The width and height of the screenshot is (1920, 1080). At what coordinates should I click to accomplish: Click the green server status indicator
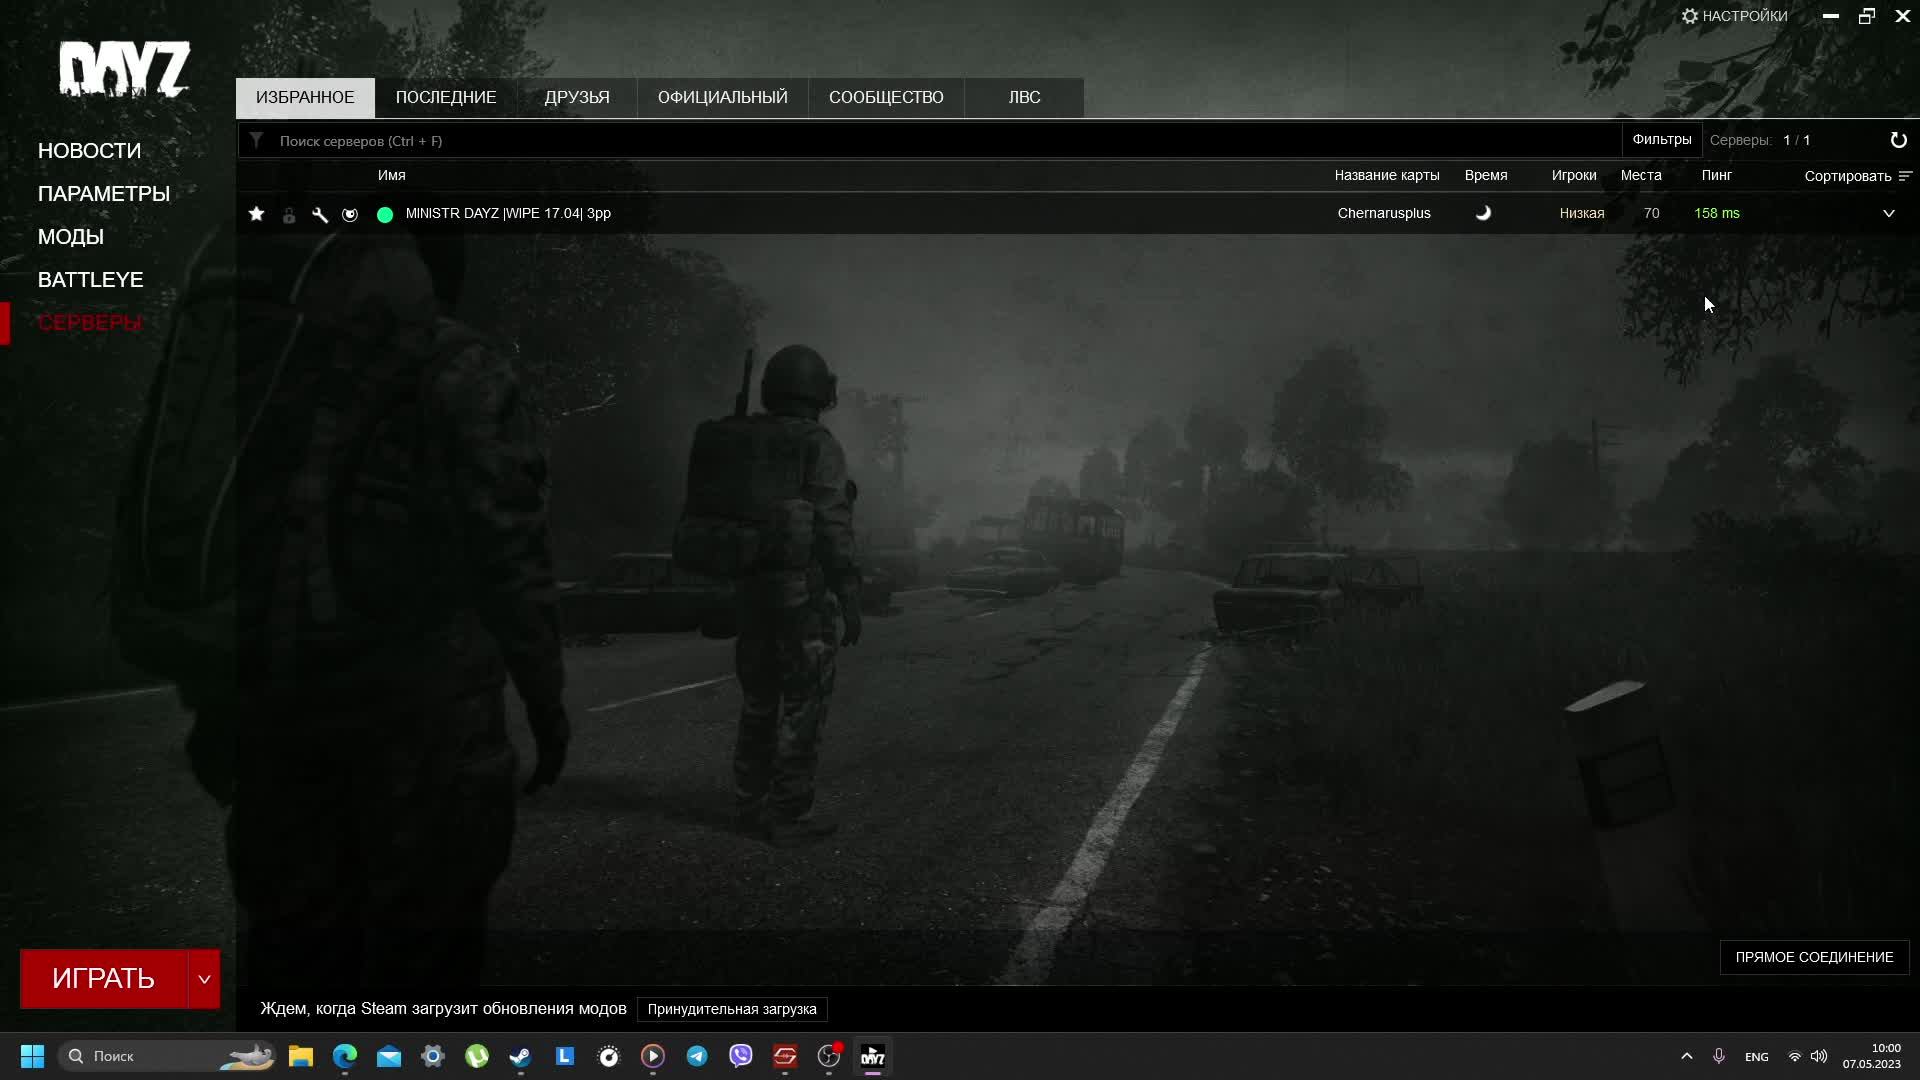pos(384,214)
